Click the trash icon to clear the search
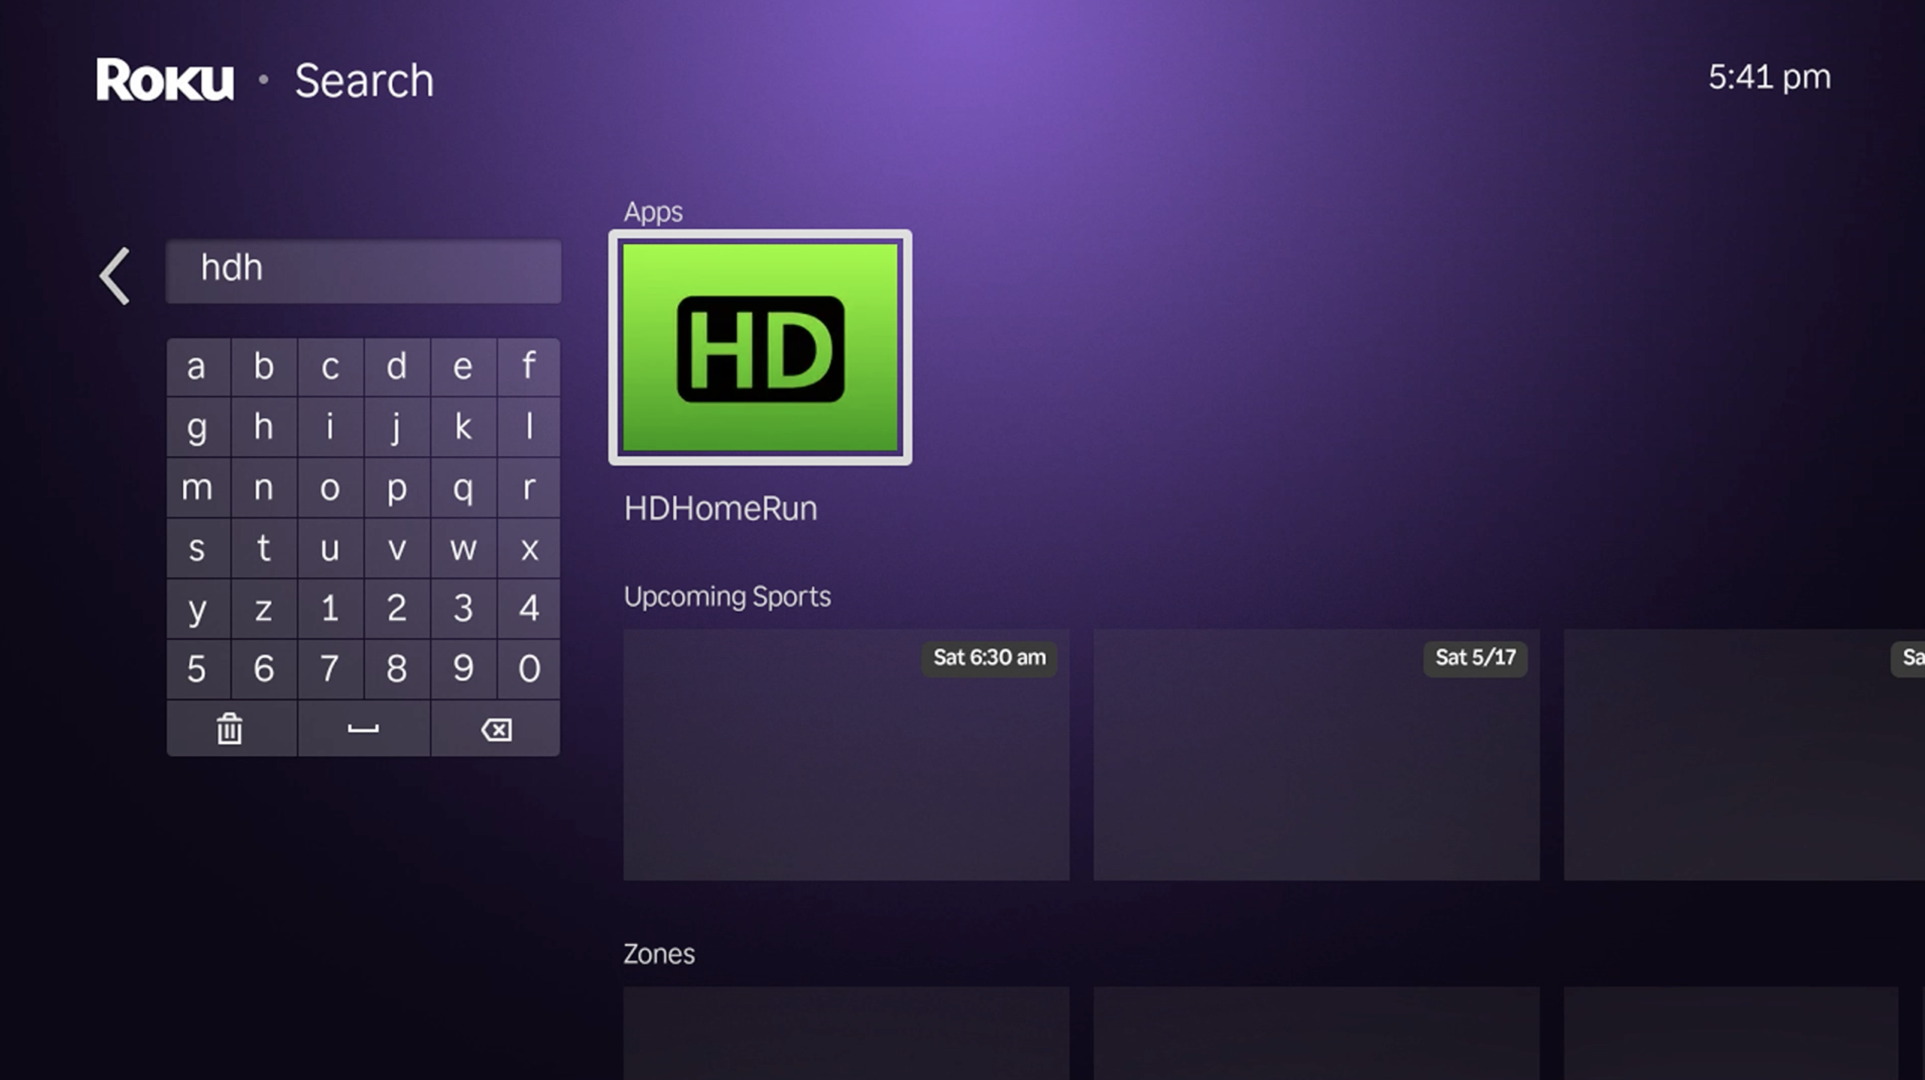Image resolution: width=1925 pixels, height=1080 pixels. [x=231, y=729]
